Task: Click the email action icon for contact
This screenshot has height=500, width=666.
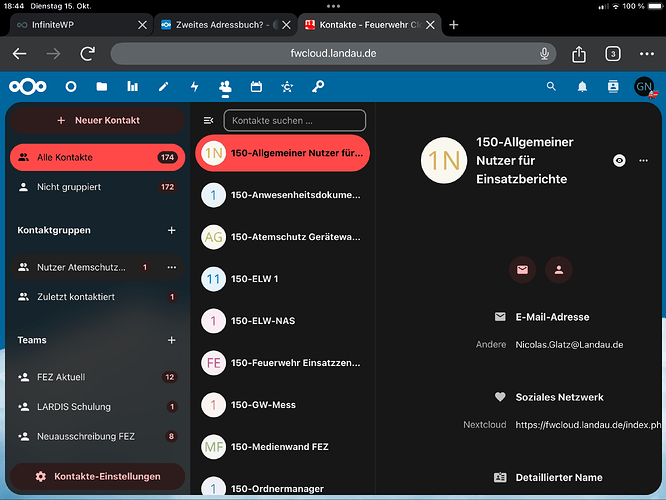Action: click(x=521, y=269)
